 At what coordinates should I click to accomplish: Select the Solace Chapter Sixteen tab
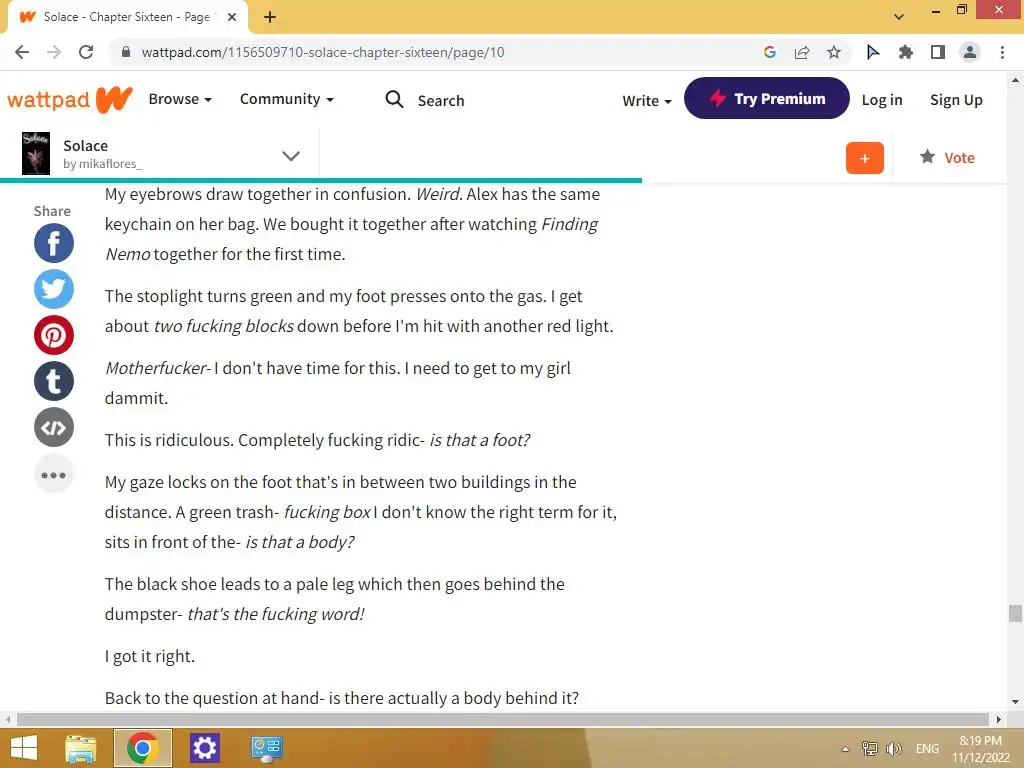(x=126, y=18)
